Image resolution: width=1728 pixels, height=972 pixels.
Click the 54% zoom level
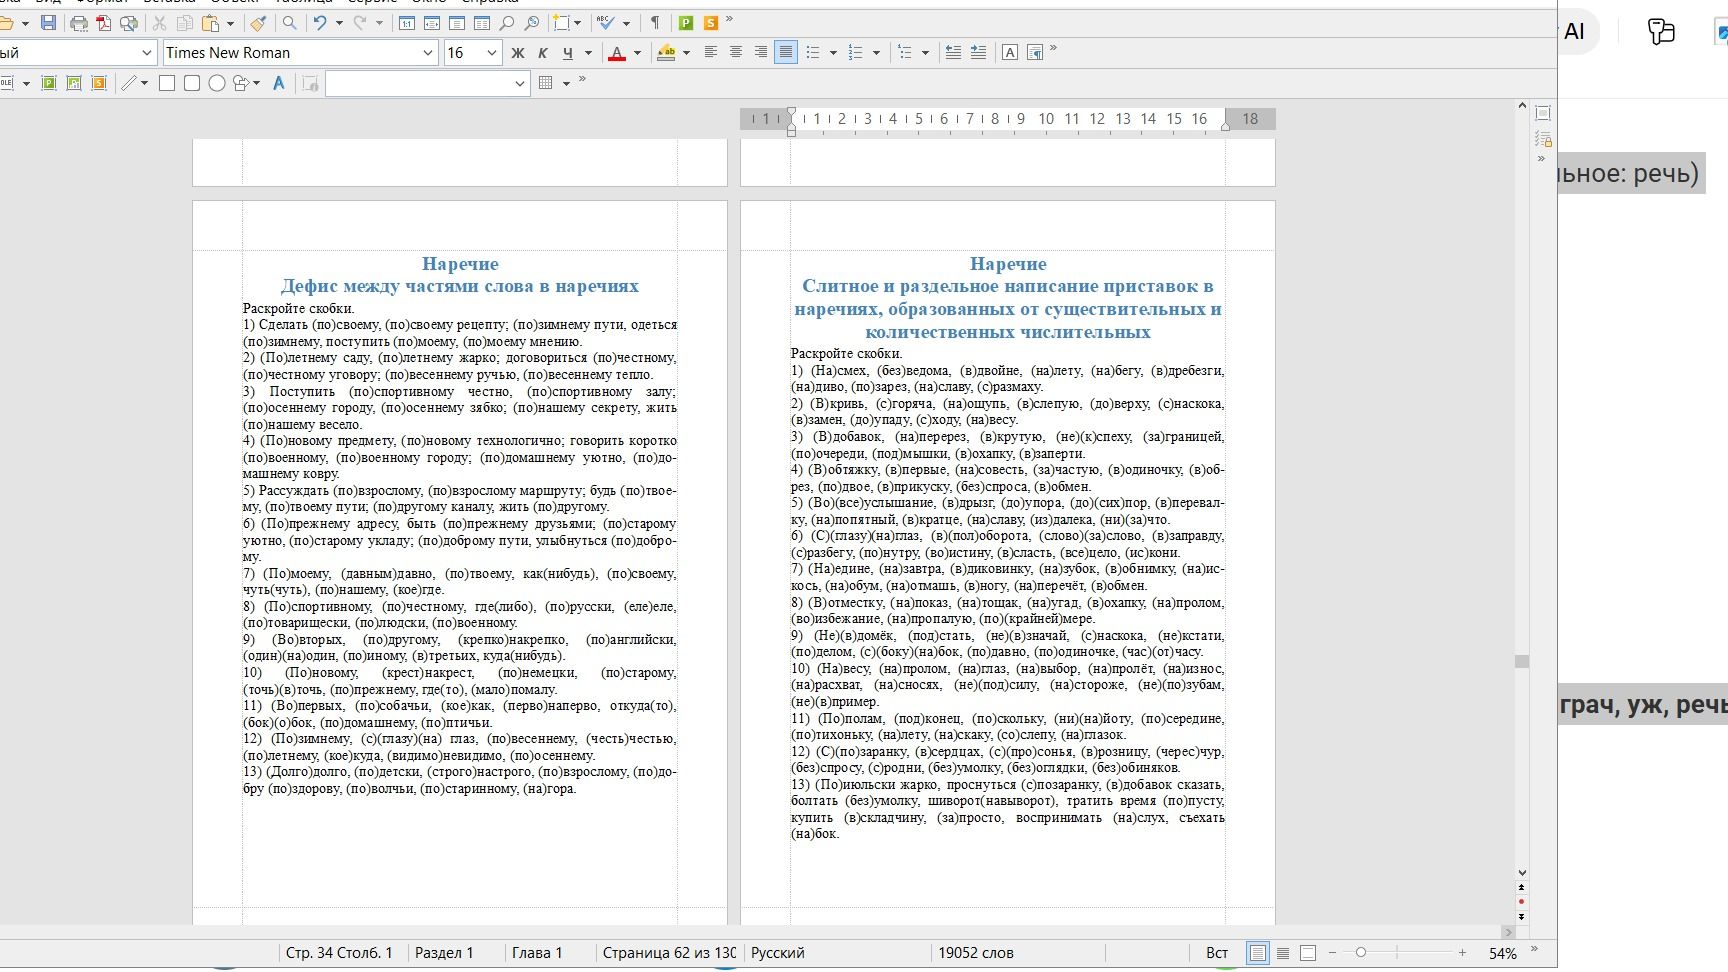[x=1502, y=954]
